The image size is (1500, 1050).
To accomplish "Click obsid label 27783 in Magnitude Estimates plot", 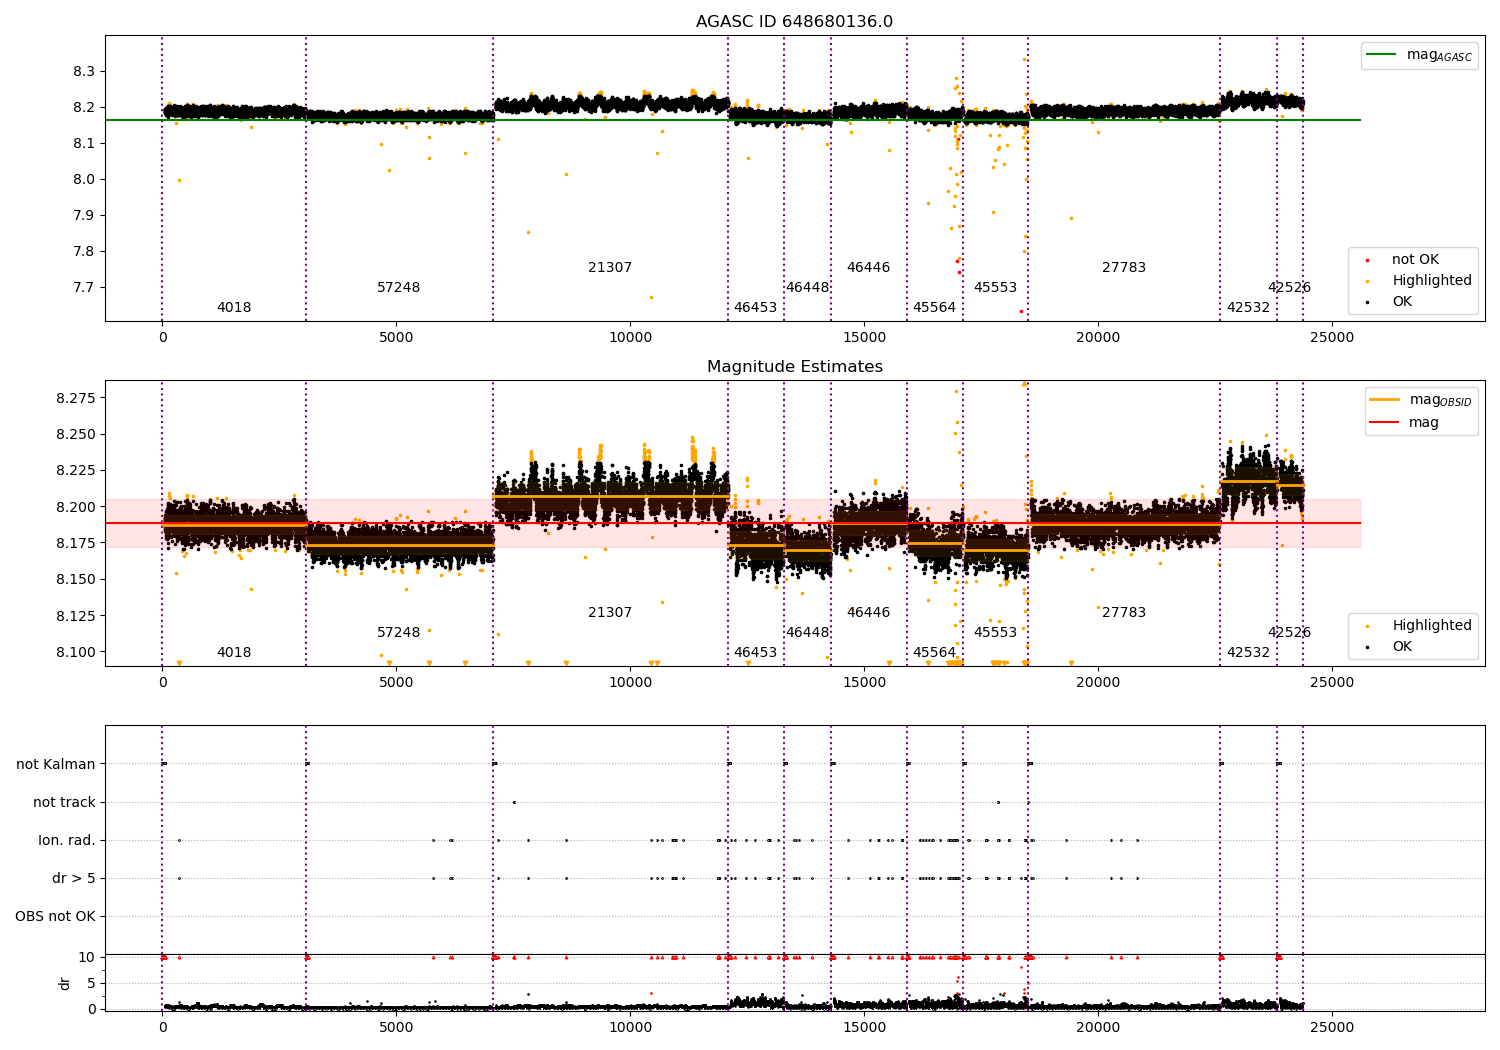I will click(x=1124, y=613).
